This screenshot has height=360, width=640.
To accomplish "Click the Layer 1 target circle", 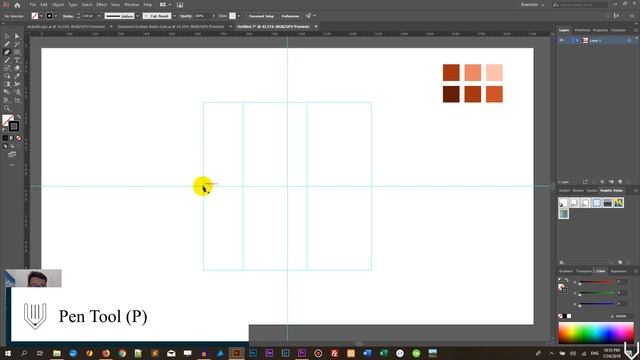I will coord(629,40).
